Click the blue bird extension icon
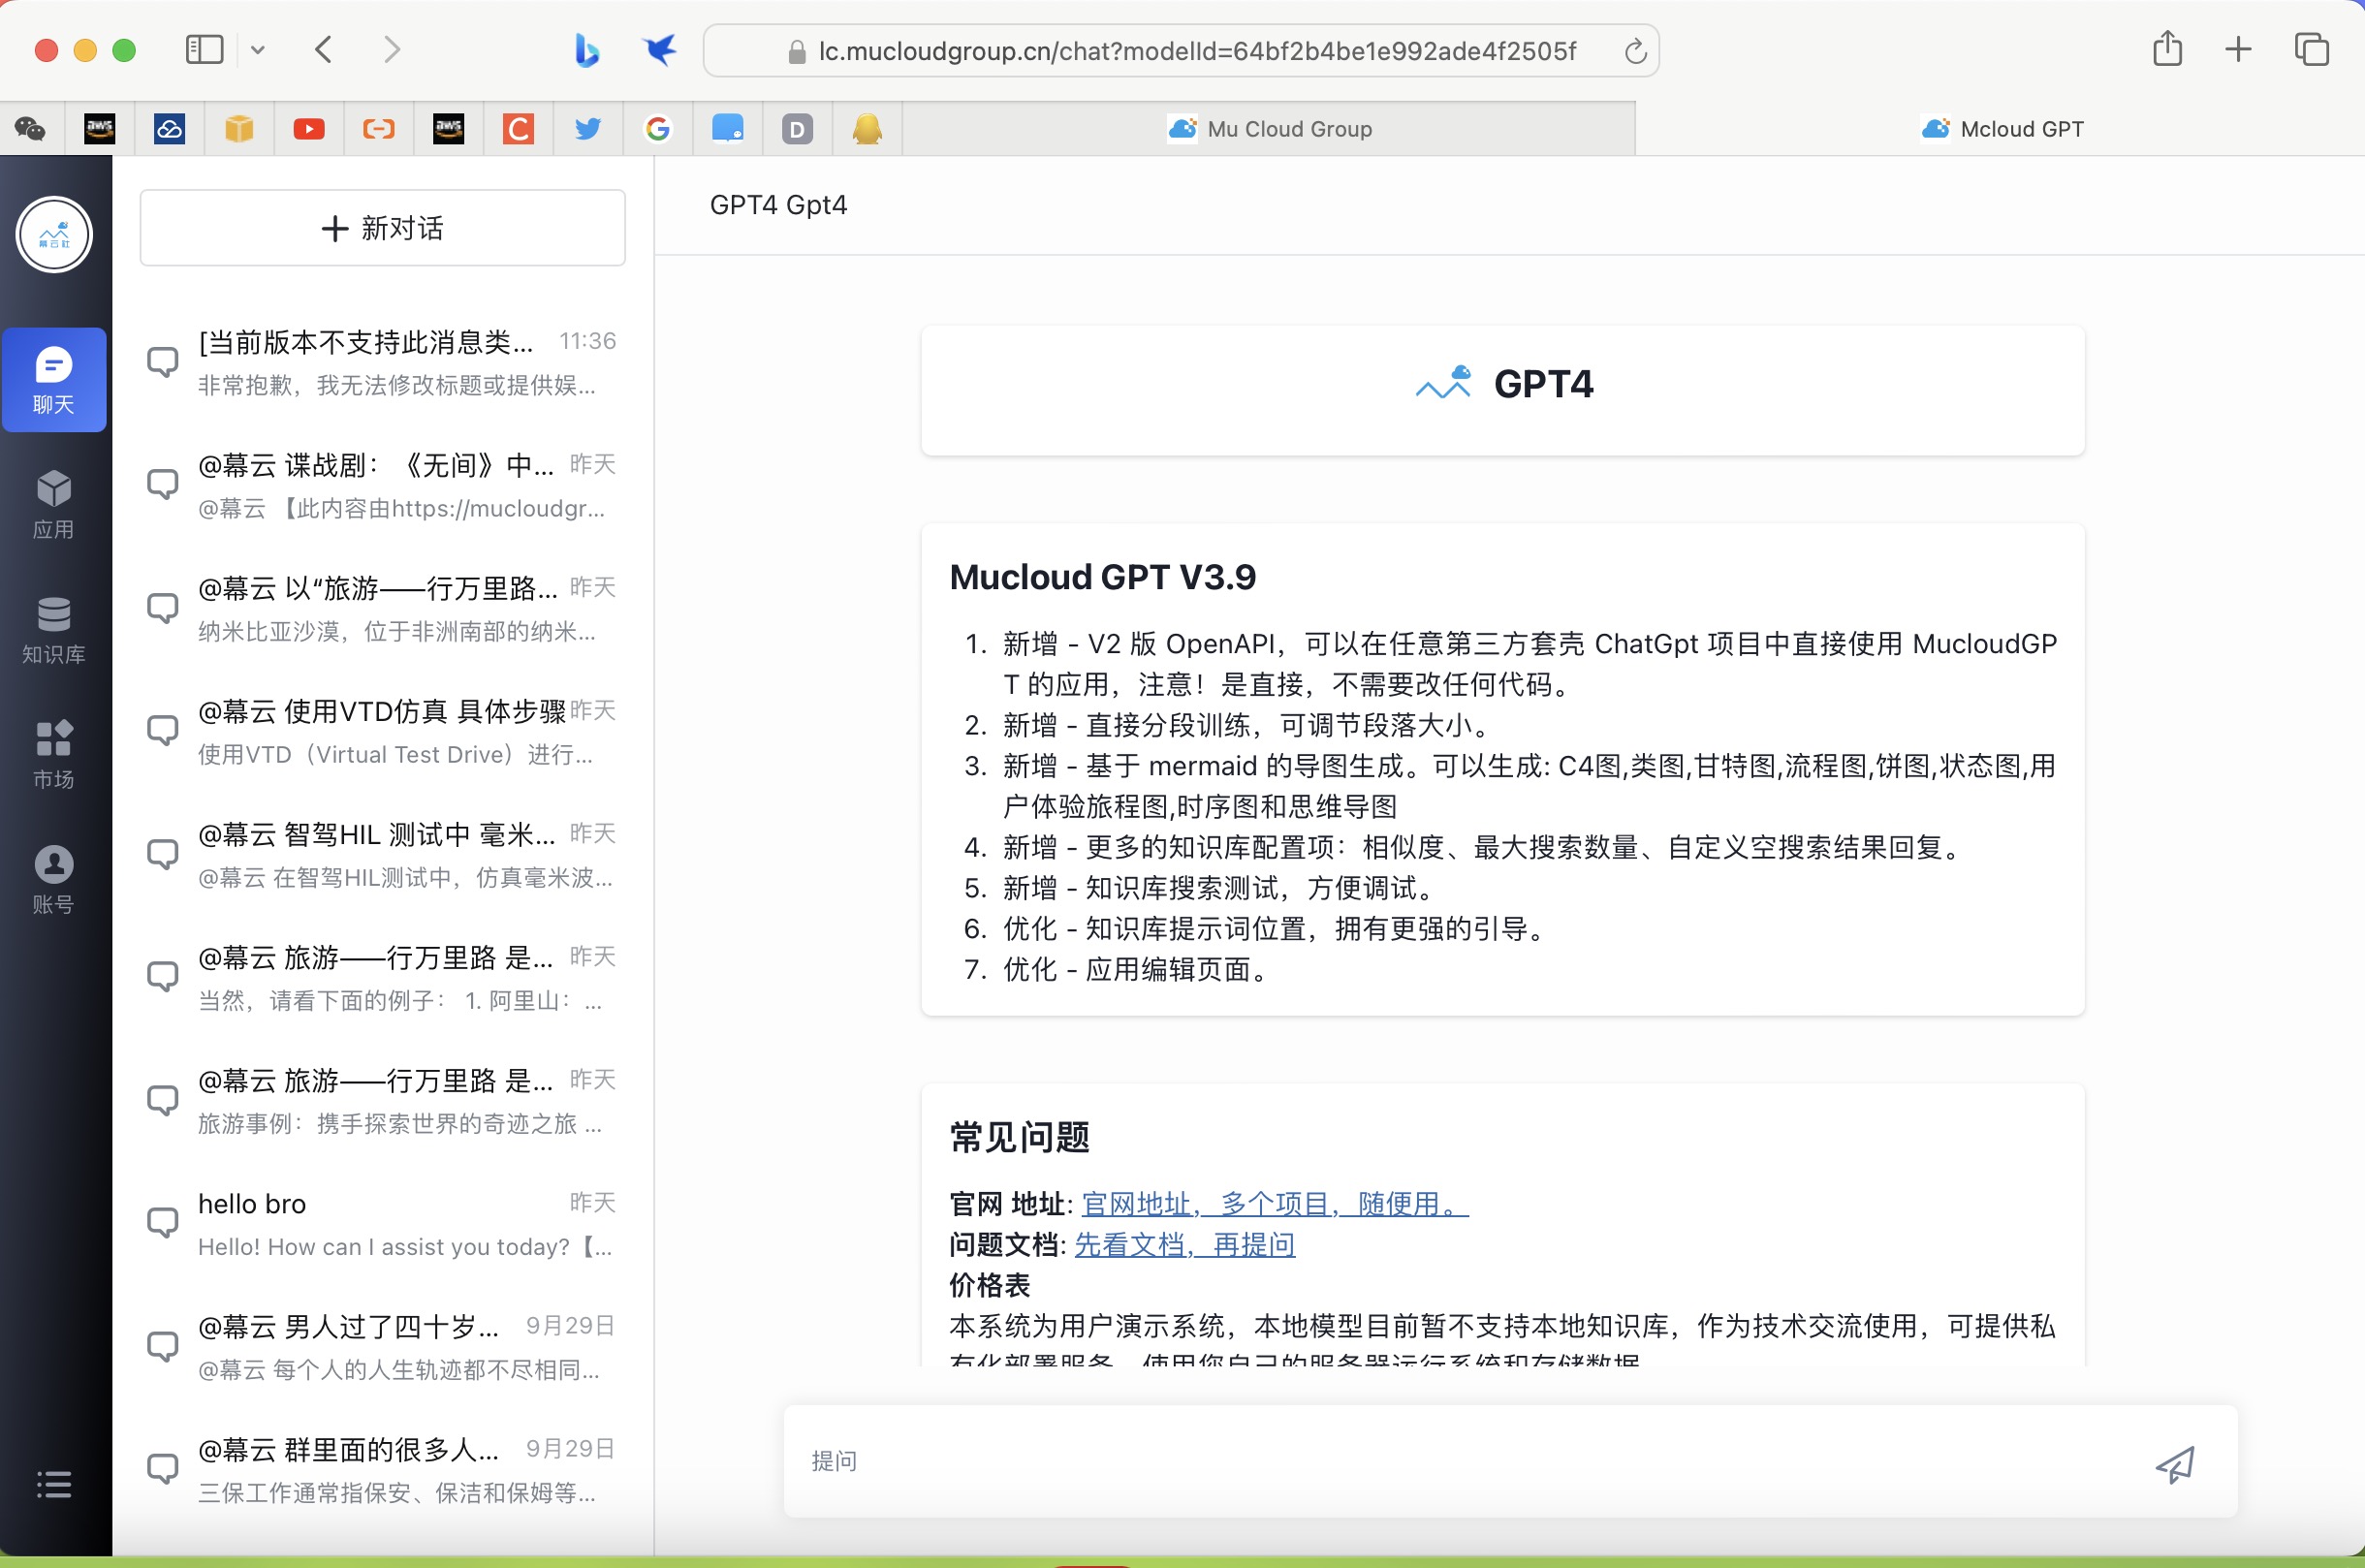 coord(660,50)
